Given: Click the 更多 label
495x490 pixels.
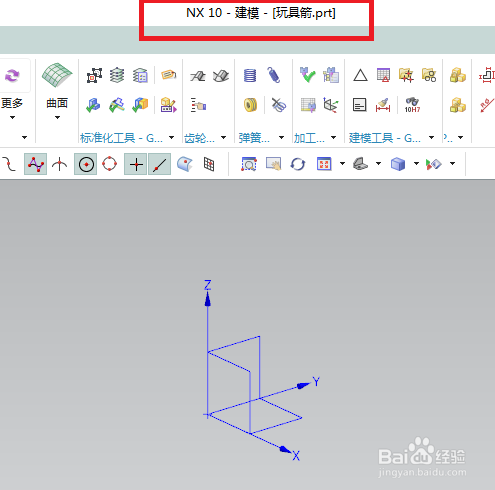Looking at the screenshot, I should click(x=12, y=103).
